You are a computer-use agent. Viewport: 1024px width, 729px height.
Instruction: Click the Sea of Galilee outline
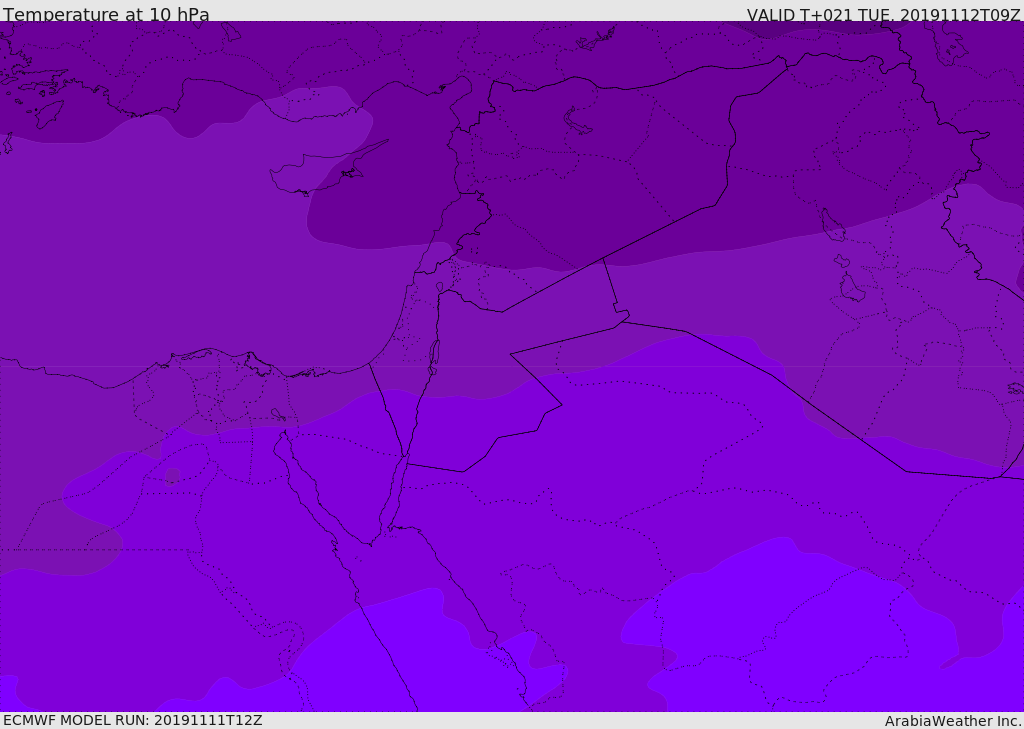(x=439, y=288)
